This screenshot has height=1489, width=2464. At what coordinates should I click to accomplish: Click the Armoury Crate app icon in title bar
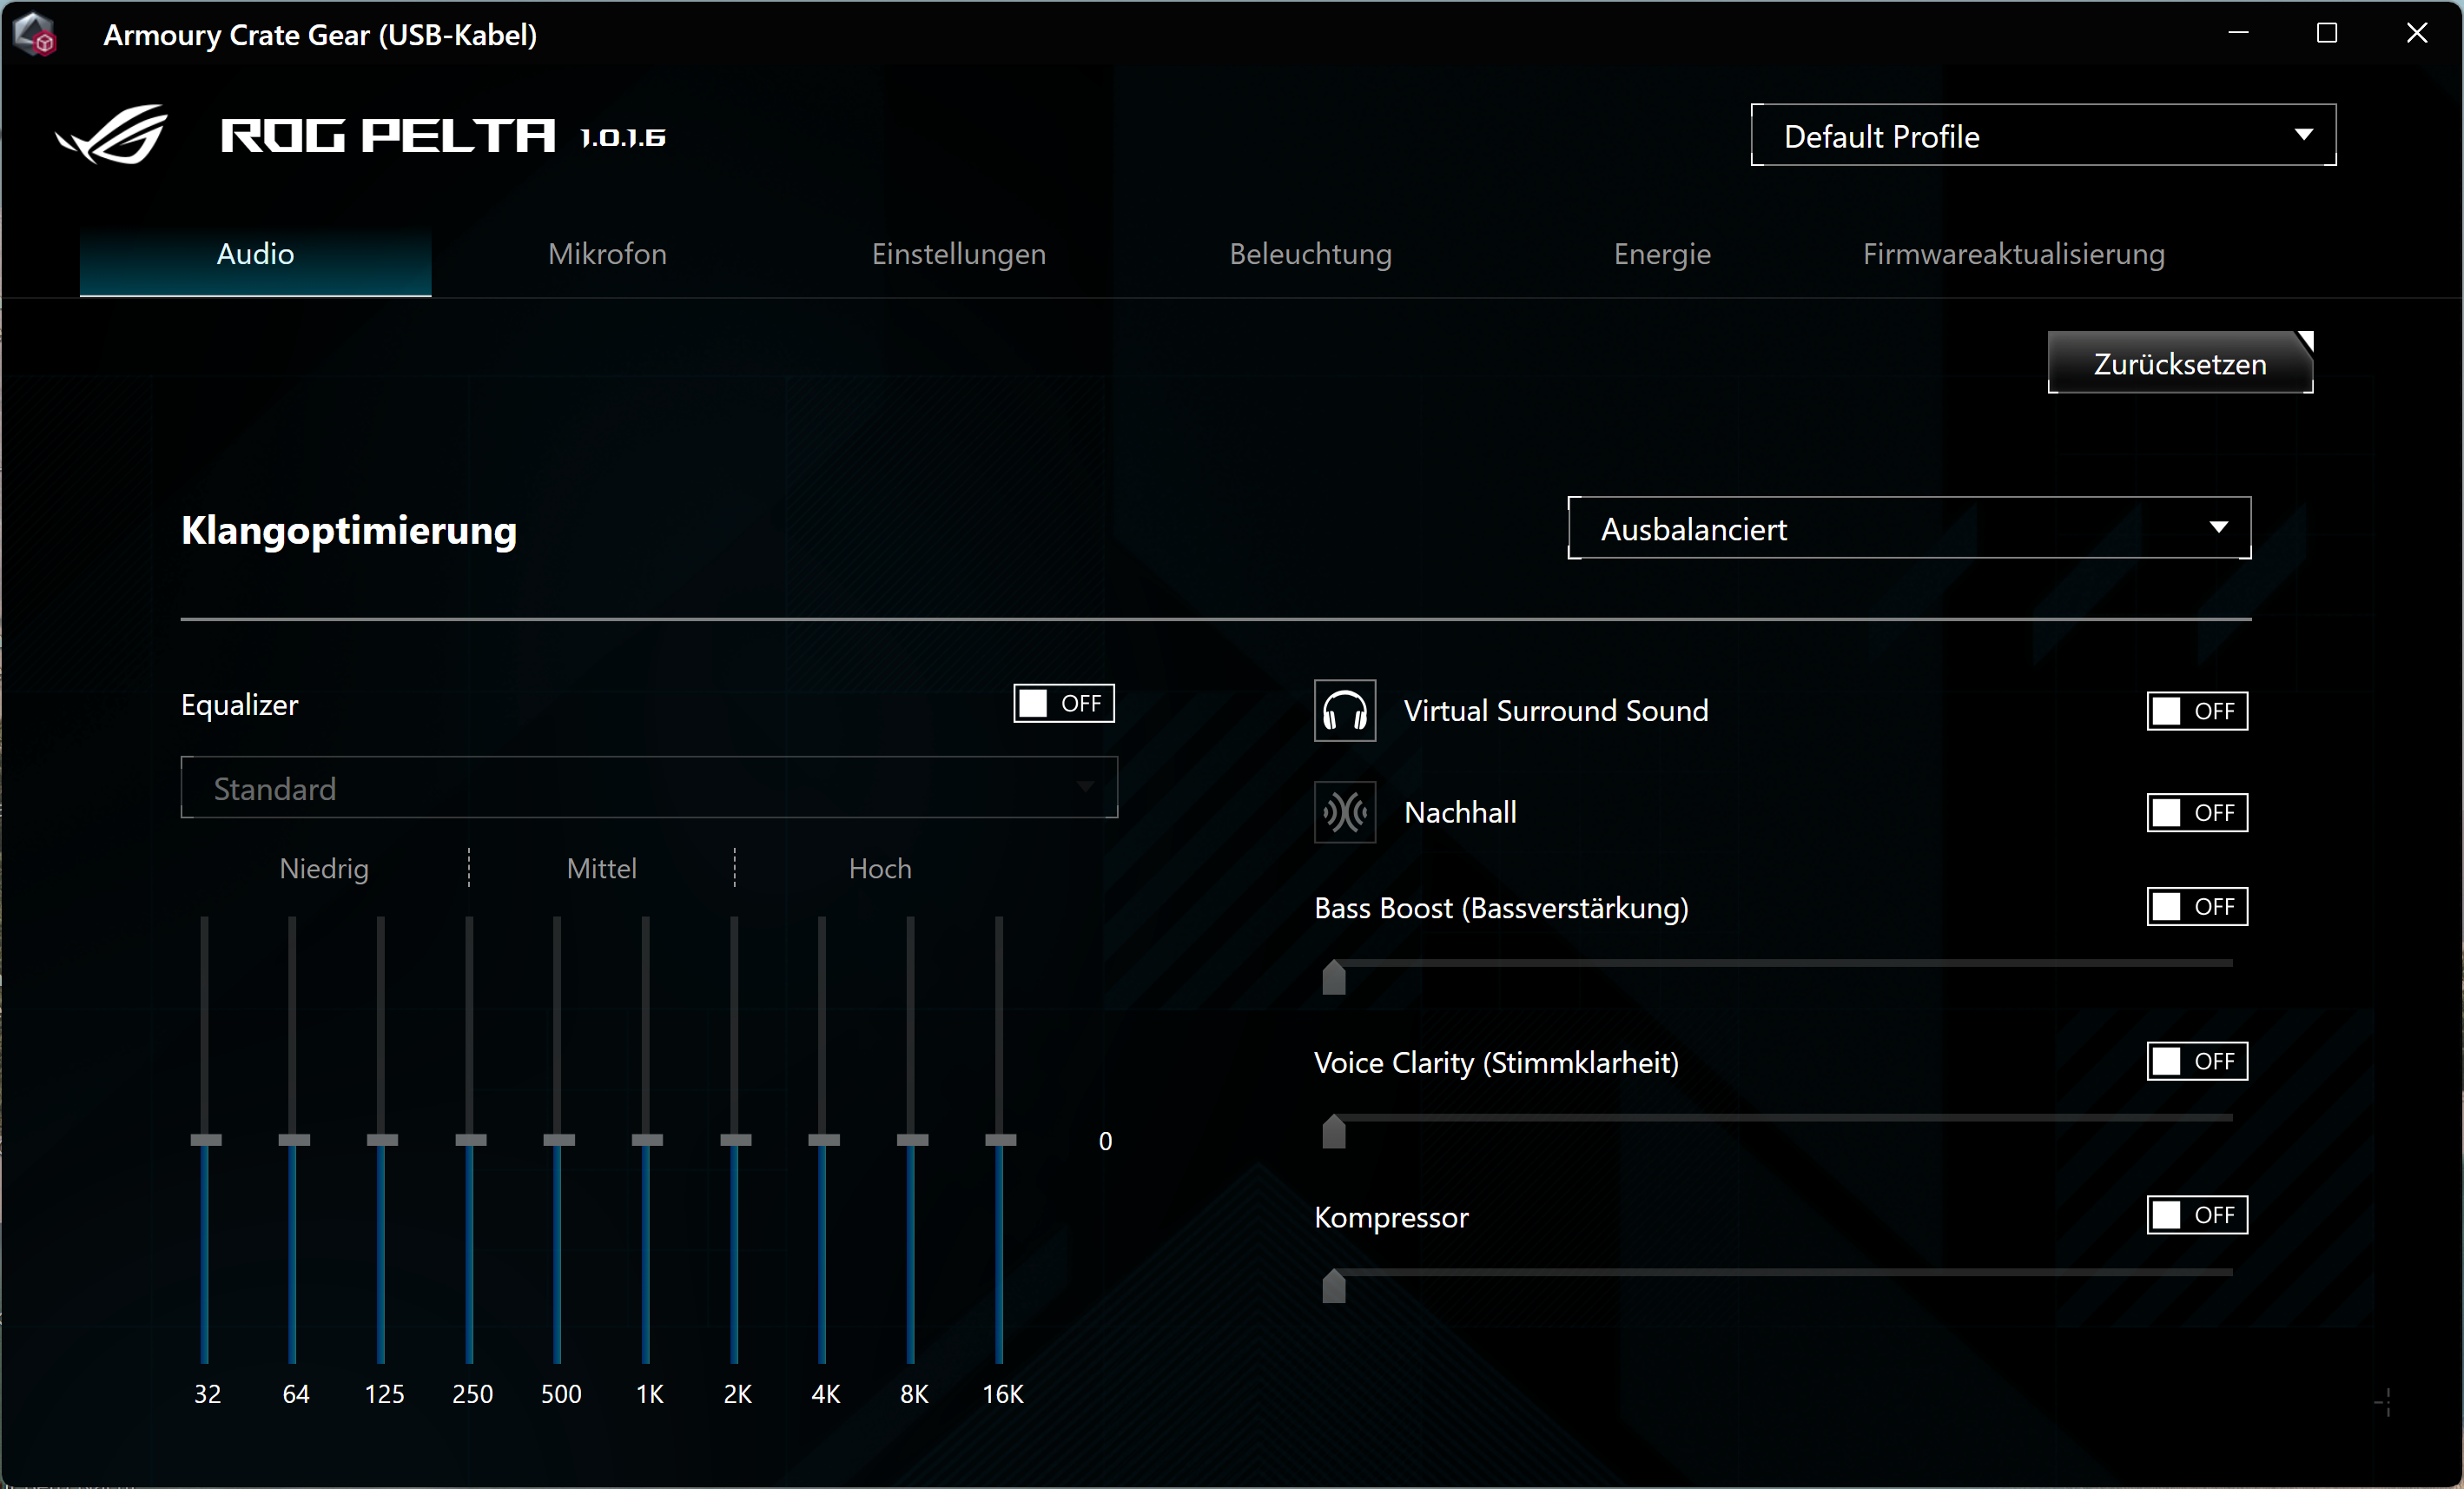[x=35, y=34]
